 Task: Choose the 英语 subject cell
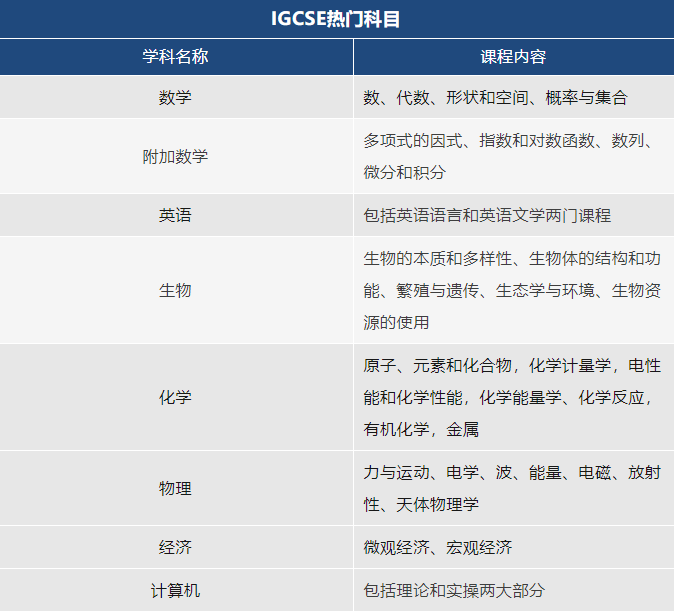[x=176, y=215]
